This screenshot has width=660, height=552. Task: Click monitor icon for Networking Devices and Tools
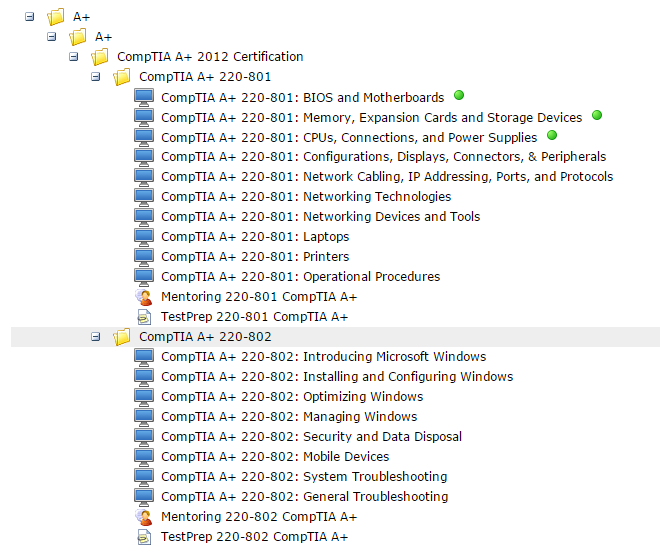(144, 217)
